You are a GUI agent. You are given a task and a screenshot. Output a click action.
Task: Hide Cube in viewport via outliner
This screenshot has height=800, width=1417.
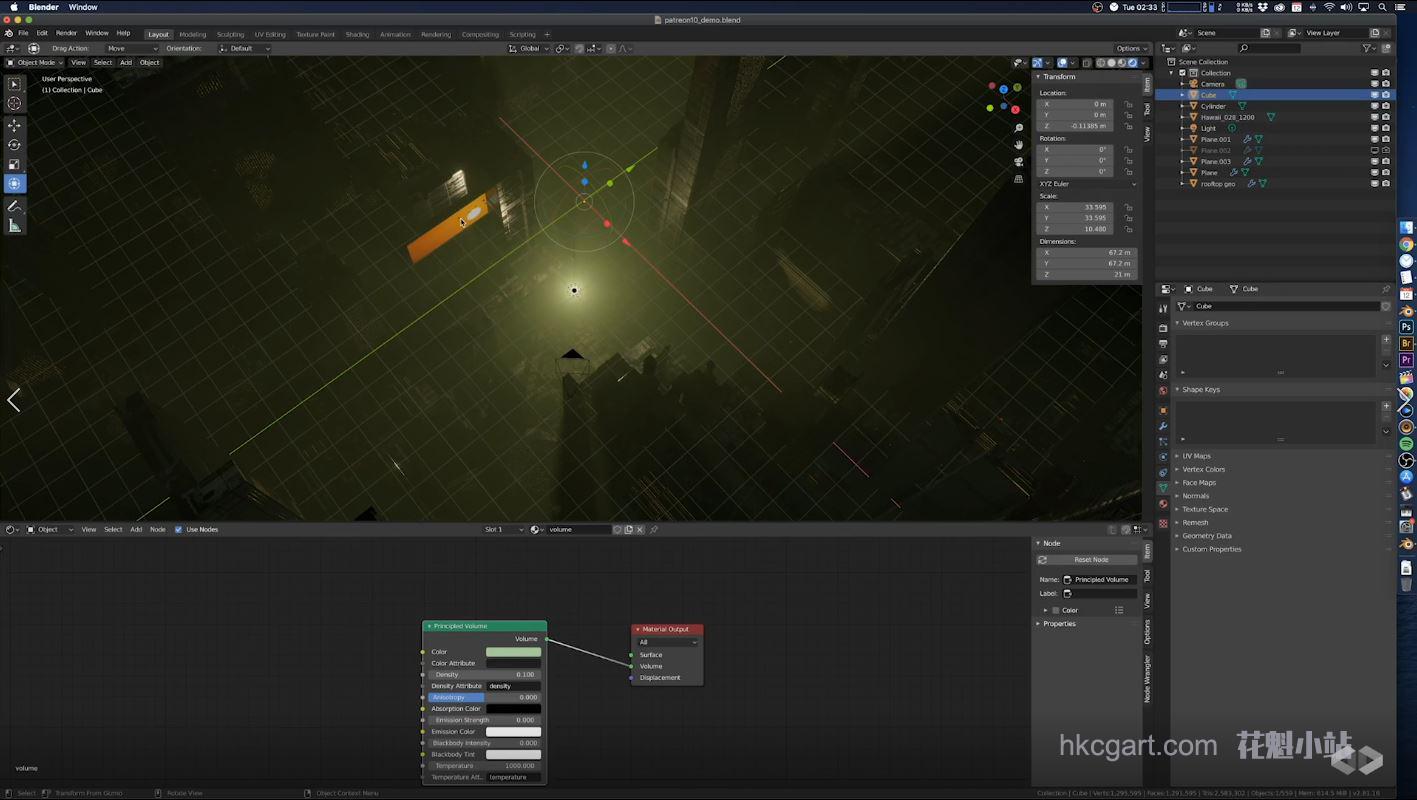click(x=1374, y=95)
